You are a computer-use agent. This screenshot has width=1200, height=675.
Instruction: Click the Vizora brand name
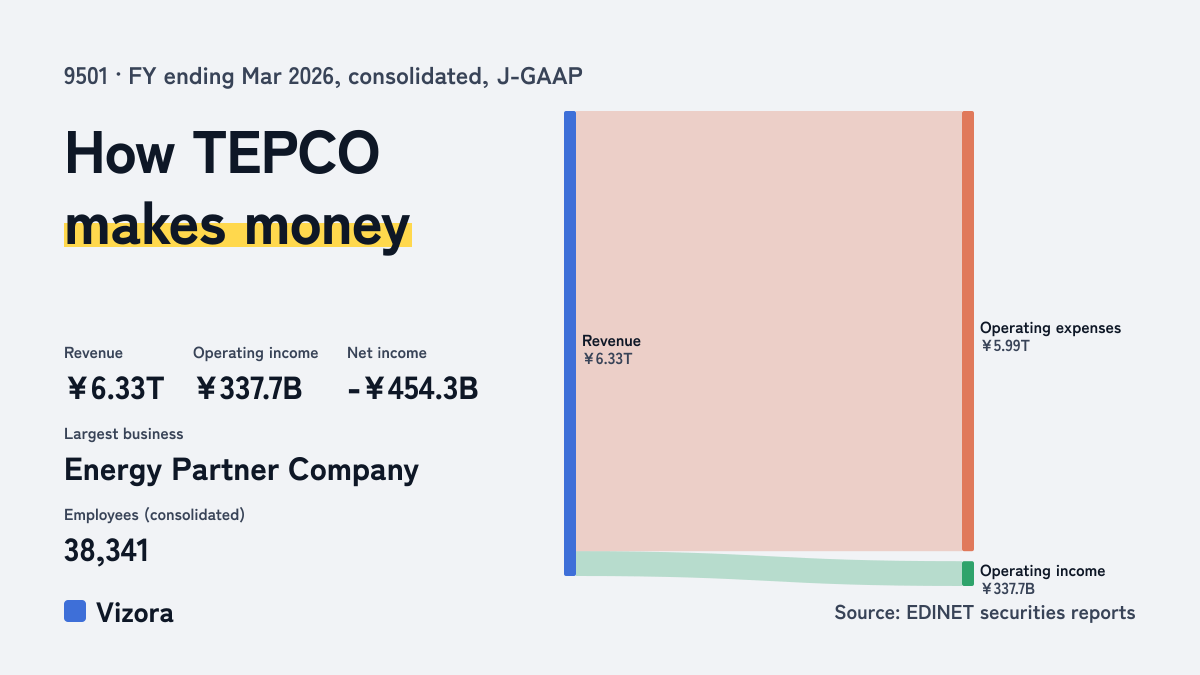point(135,613)
